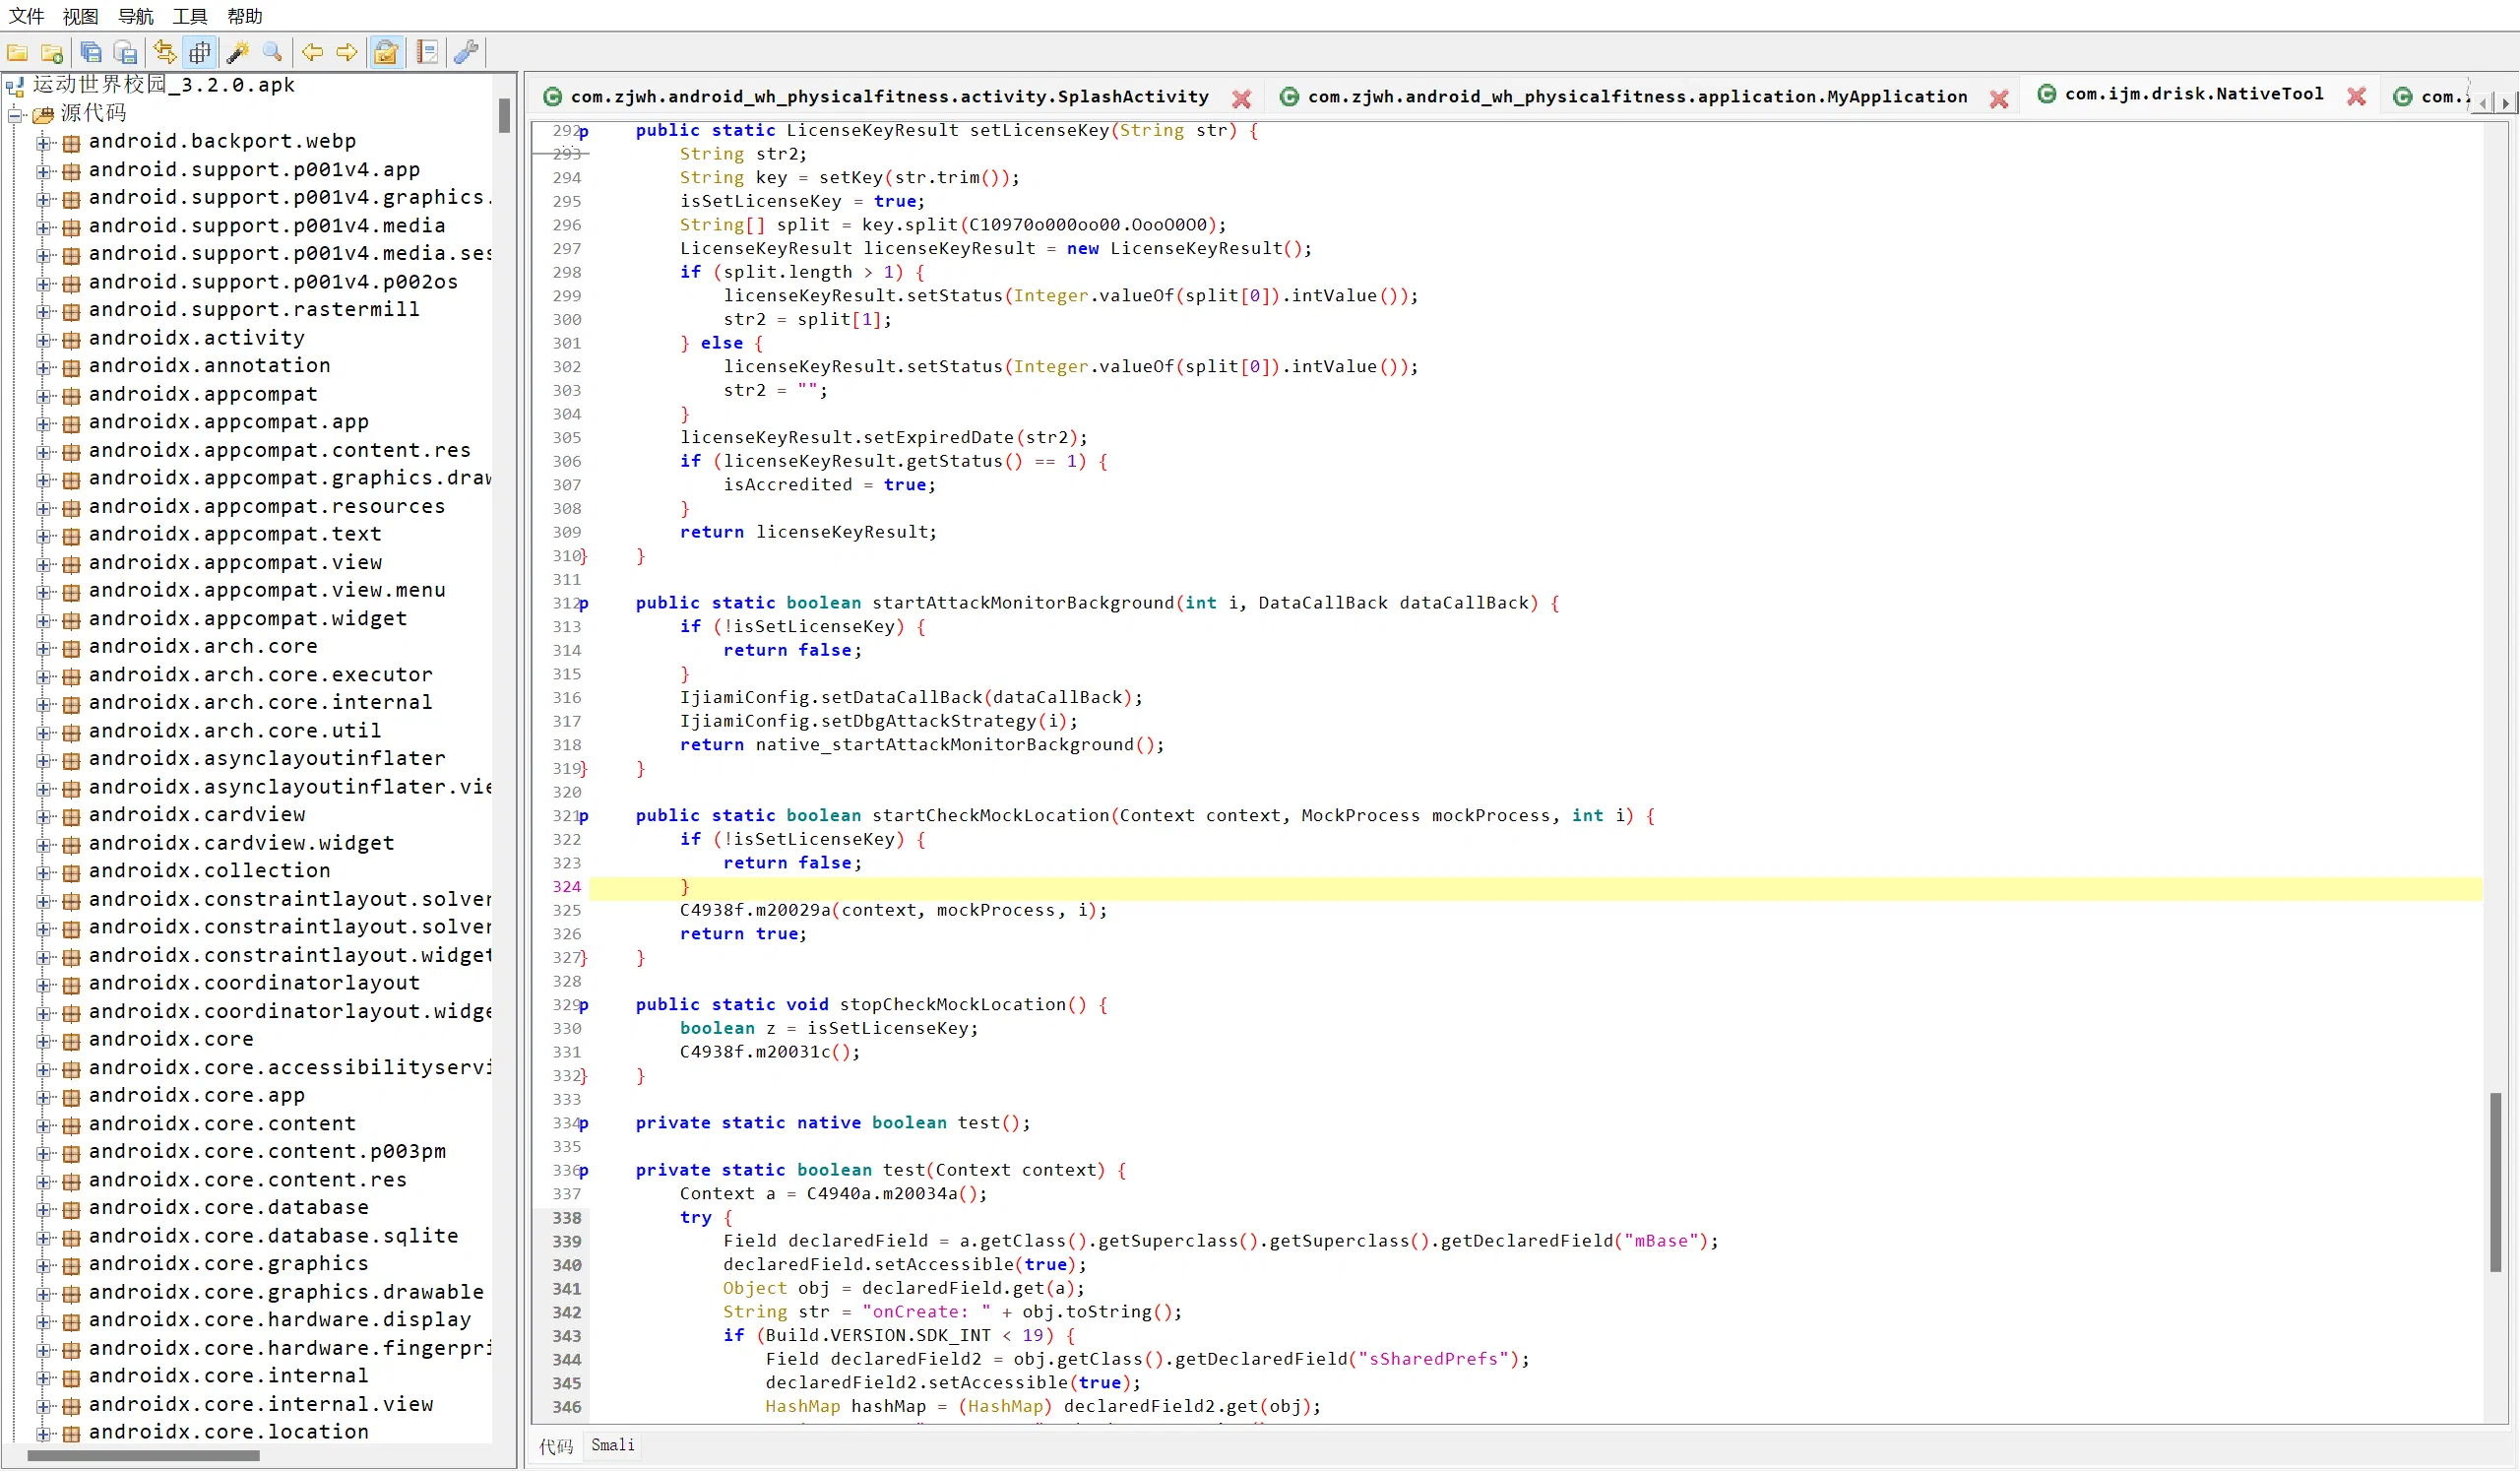Open the 视图 menu
This screenshot has height=1471, width=2520.
(x=81, y=16)
